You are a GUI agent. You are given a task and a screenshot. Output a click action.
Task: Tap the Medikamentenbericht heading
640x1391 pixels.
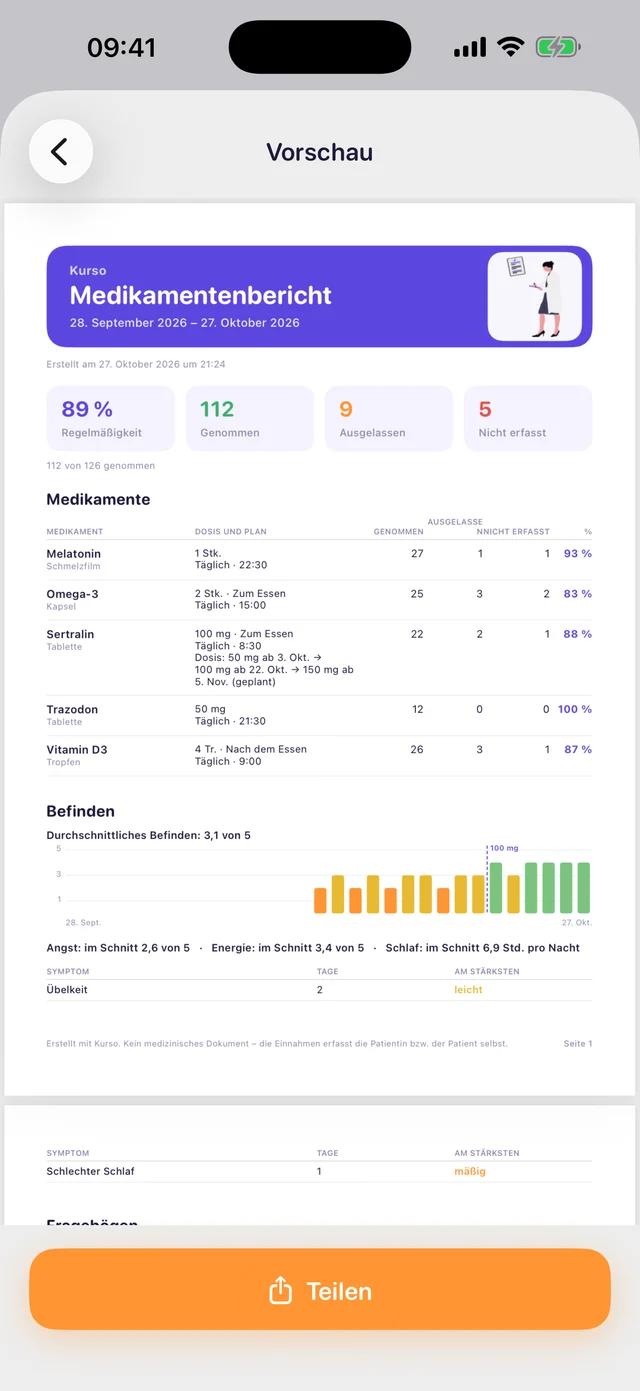coord(200,295)
